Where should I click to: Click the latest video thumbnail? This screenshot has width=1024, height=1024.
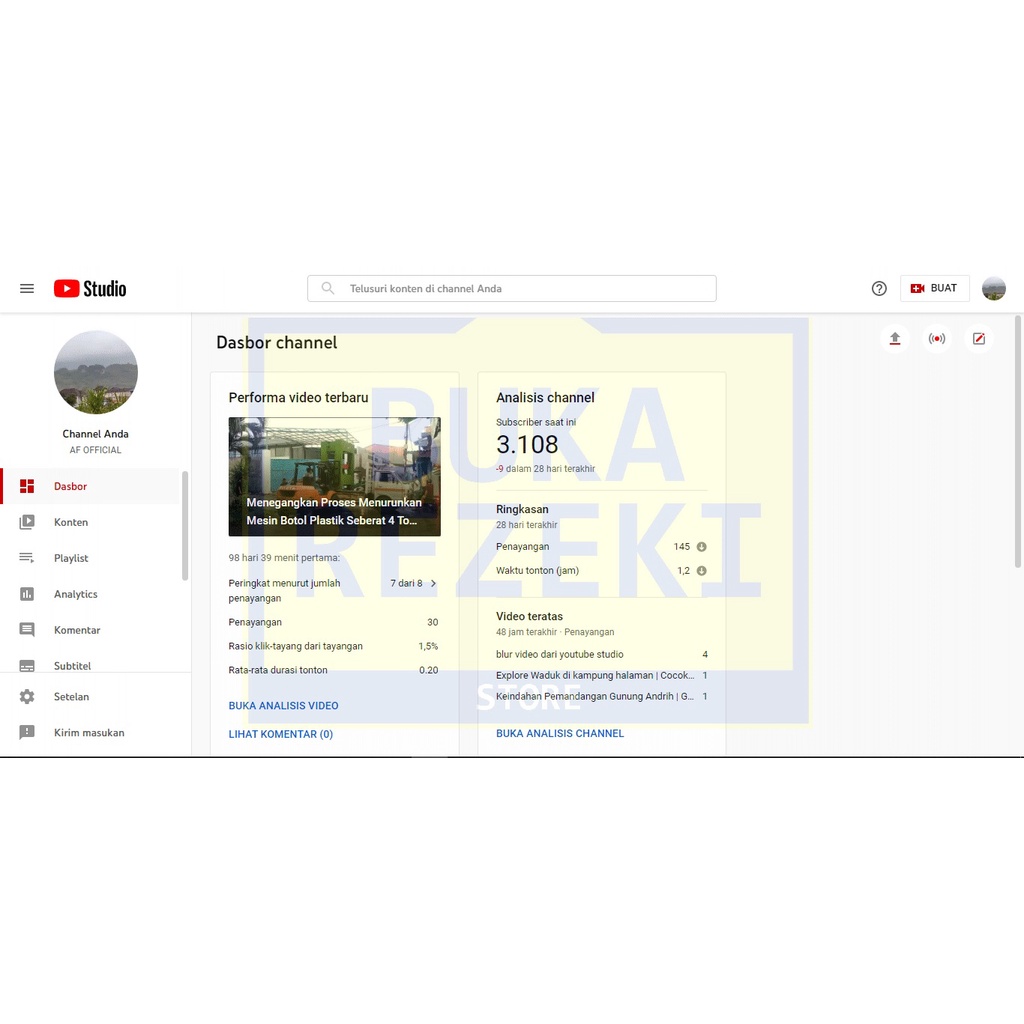click(334, 477)
